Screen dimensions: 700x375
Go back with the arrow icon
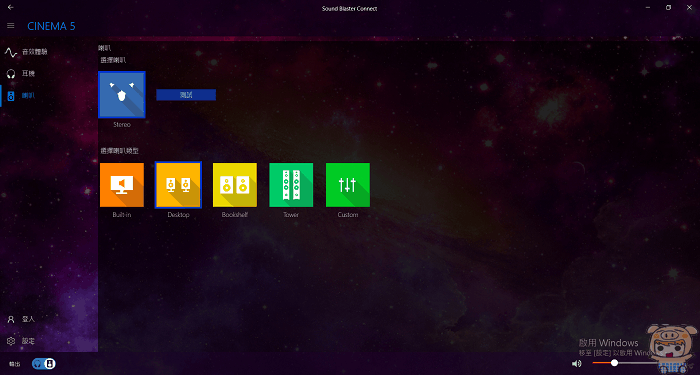(11, 8)
